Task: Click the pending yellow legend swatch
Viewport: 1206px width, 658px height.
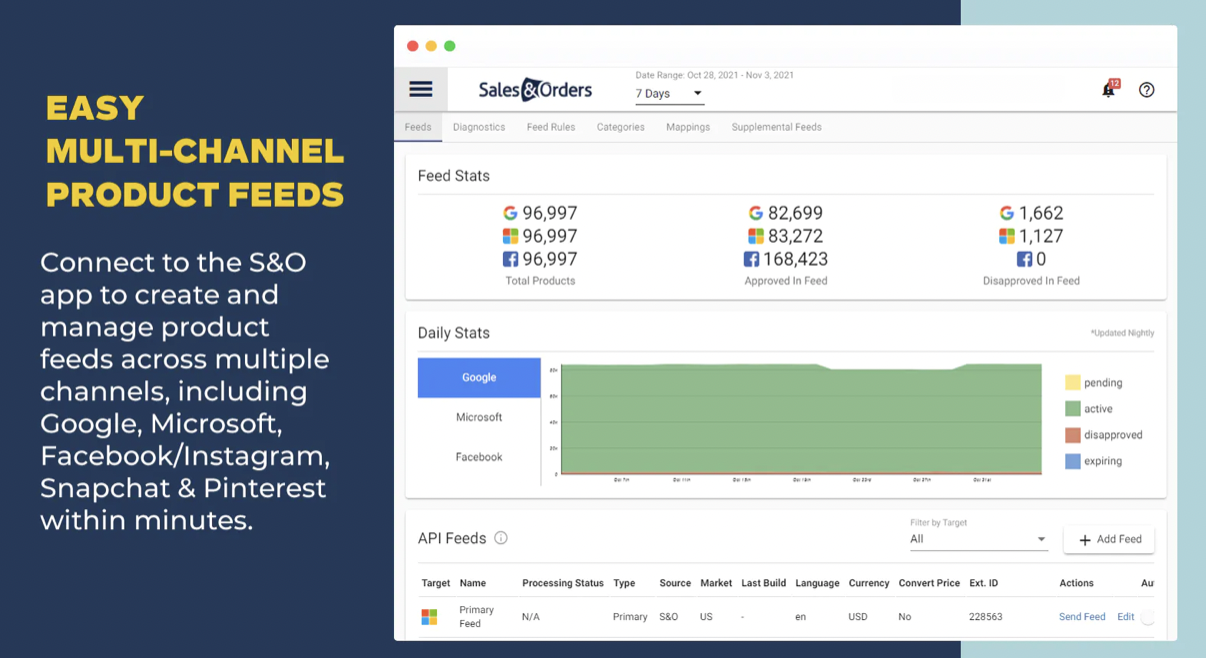Action: (1073, 382)
